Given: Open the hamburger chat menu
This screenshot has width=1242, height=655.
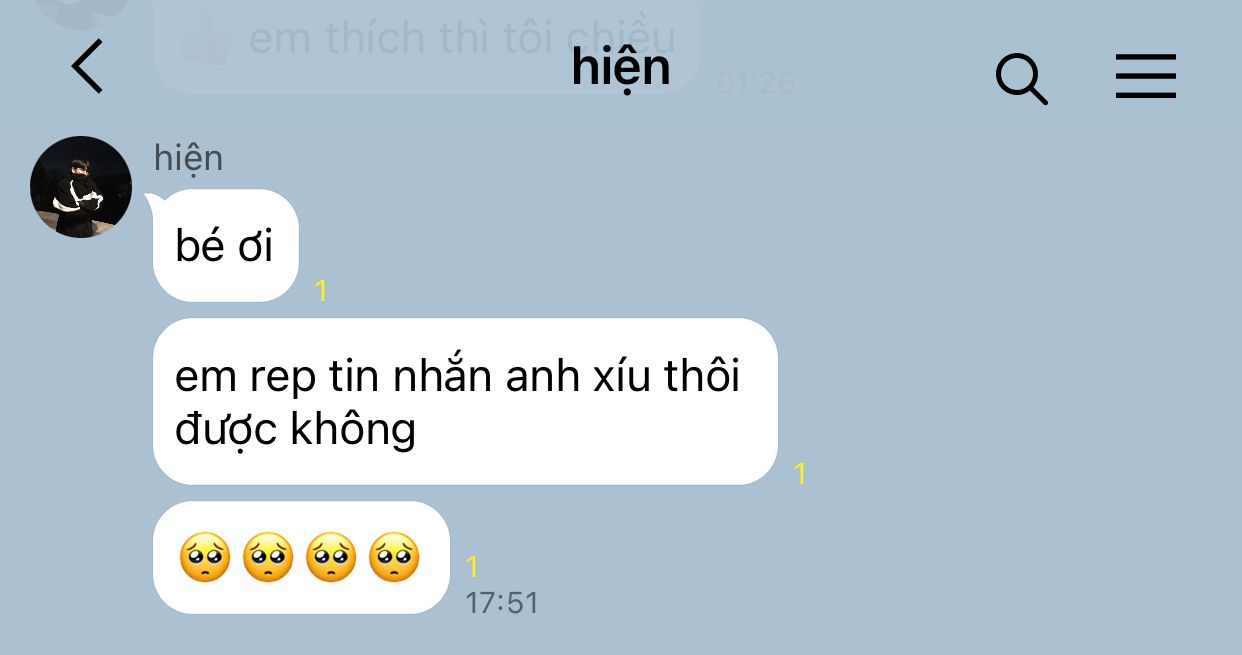Looking at the screenshot, I should click(1146, 76).
